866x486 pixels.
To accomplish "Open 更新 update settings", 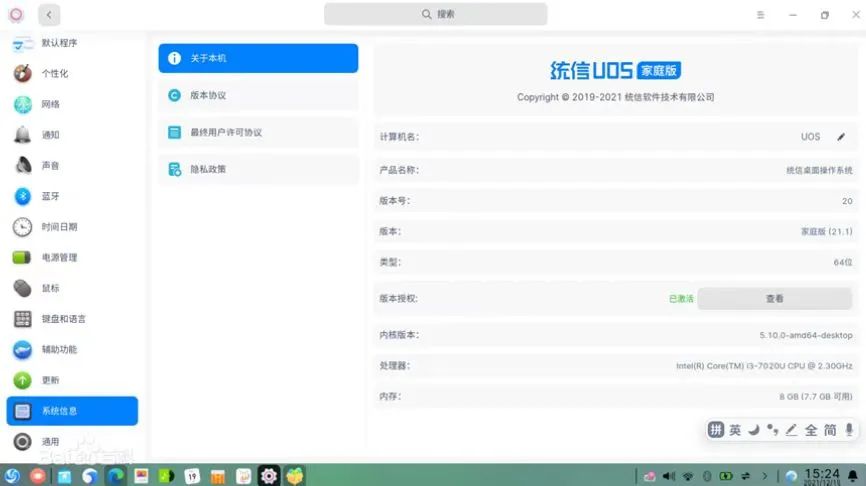I will point(72,380).
